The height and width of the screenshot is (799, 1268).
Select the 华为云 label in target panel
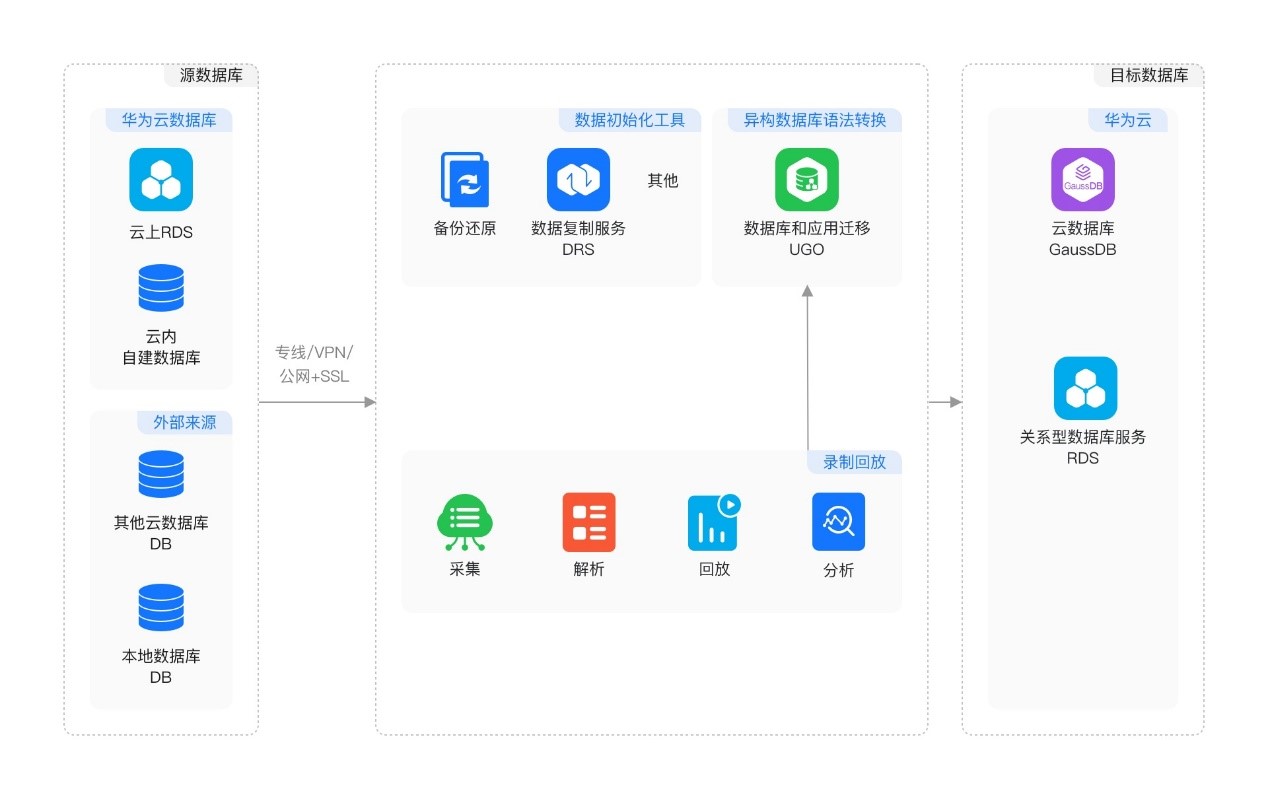(x=1128, y=120)
